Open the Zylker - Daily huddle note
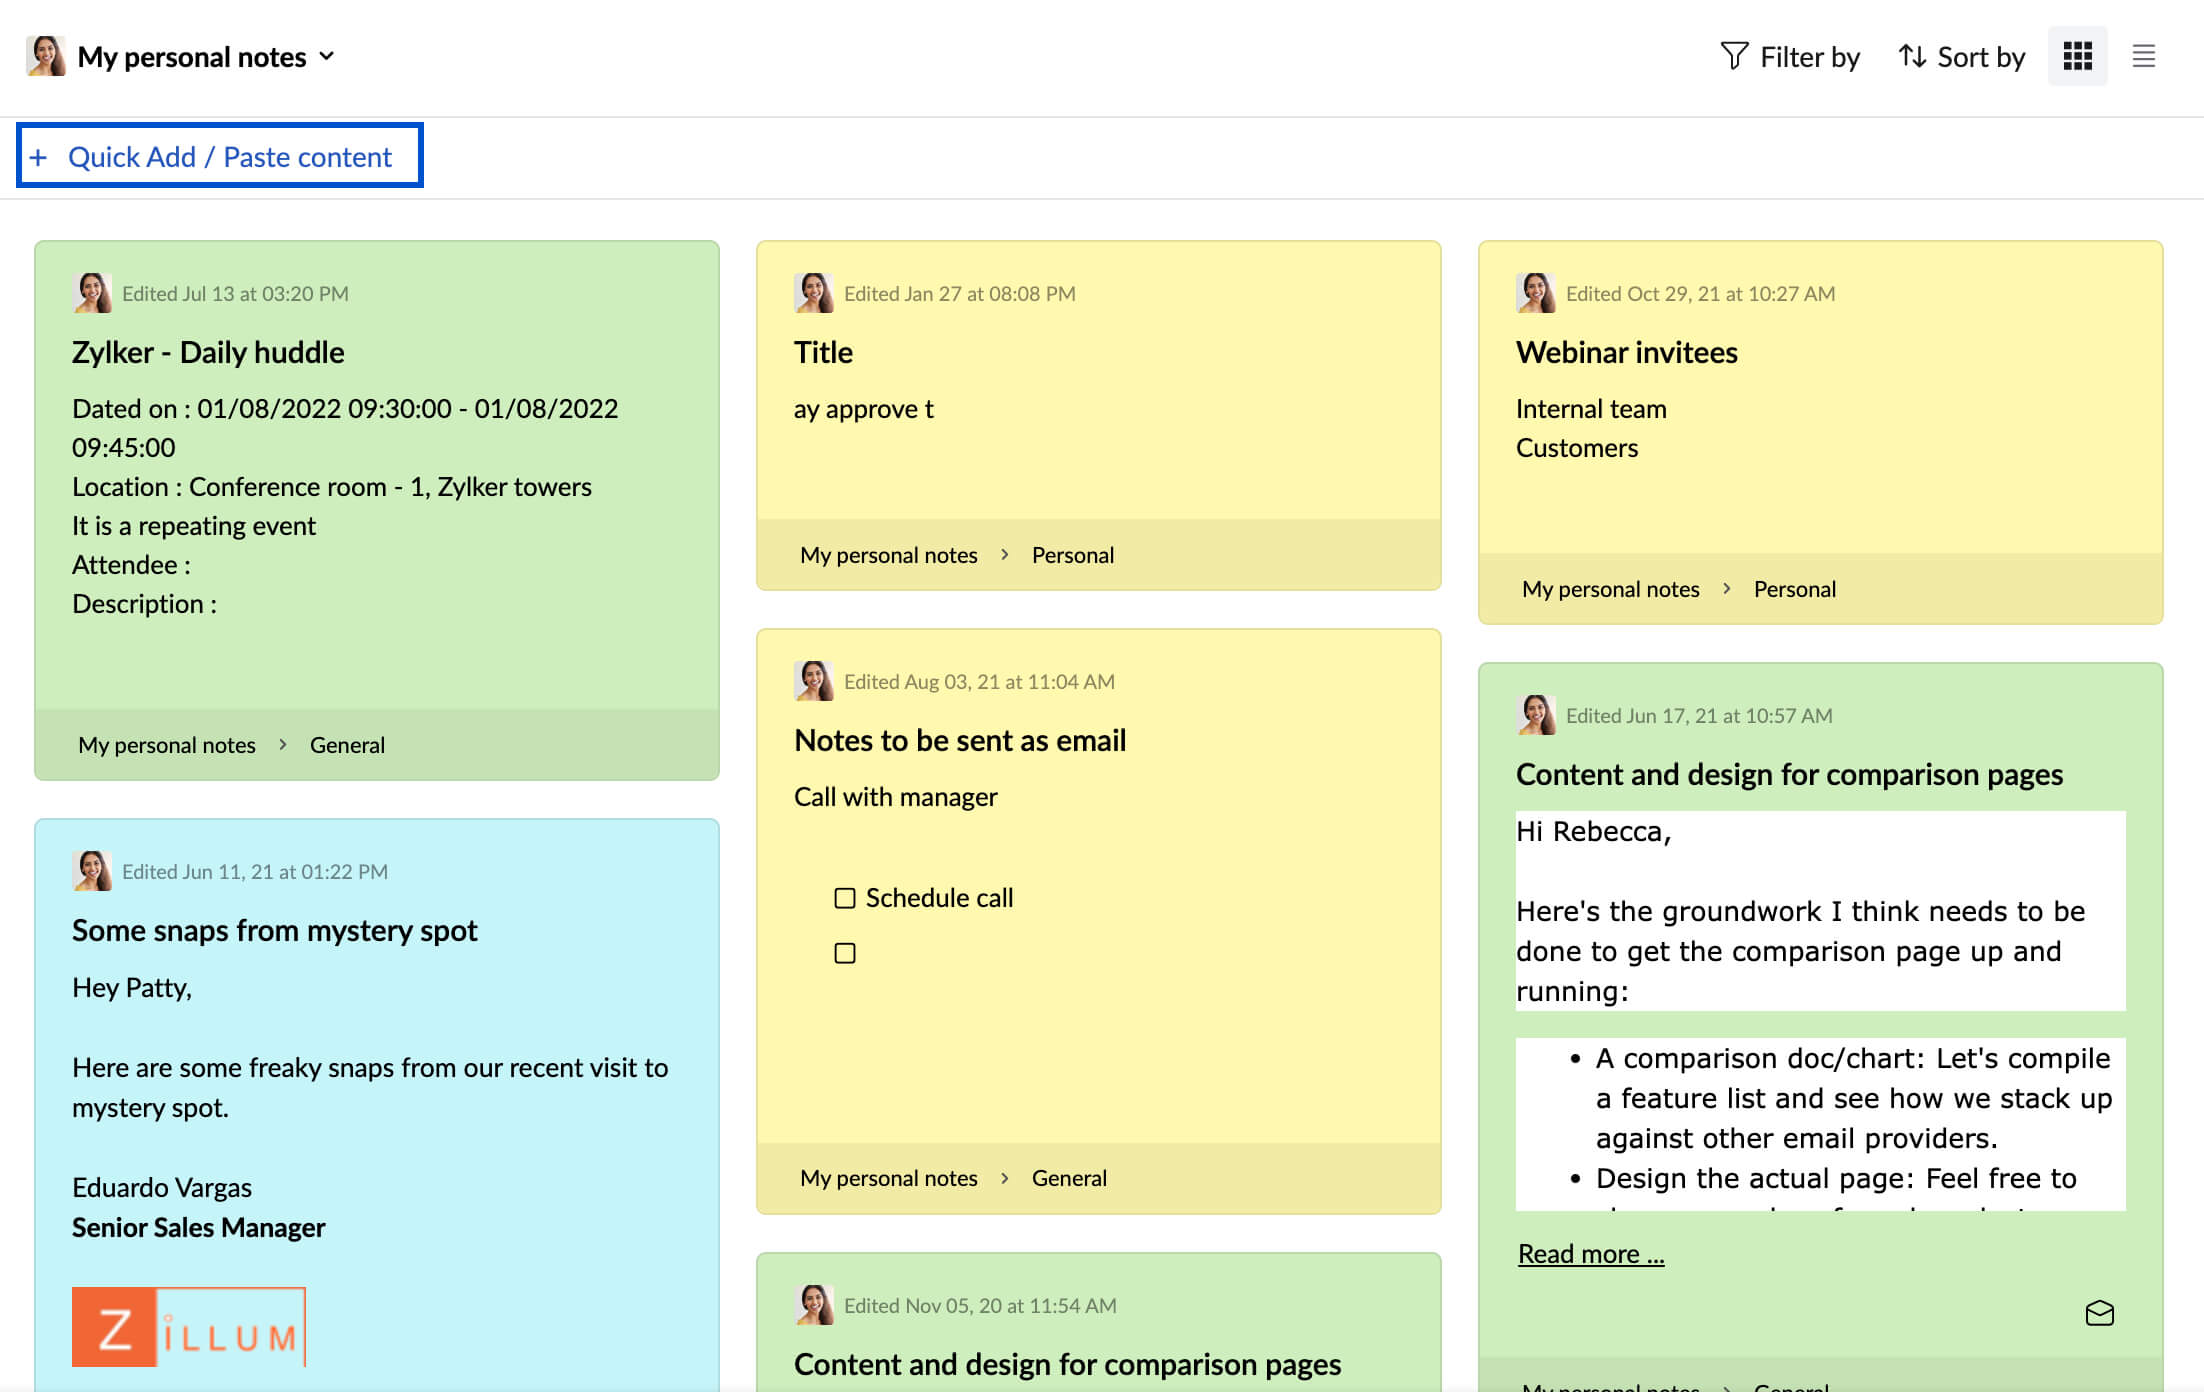The image size is (2204, 1392). (x=208, y=352)
